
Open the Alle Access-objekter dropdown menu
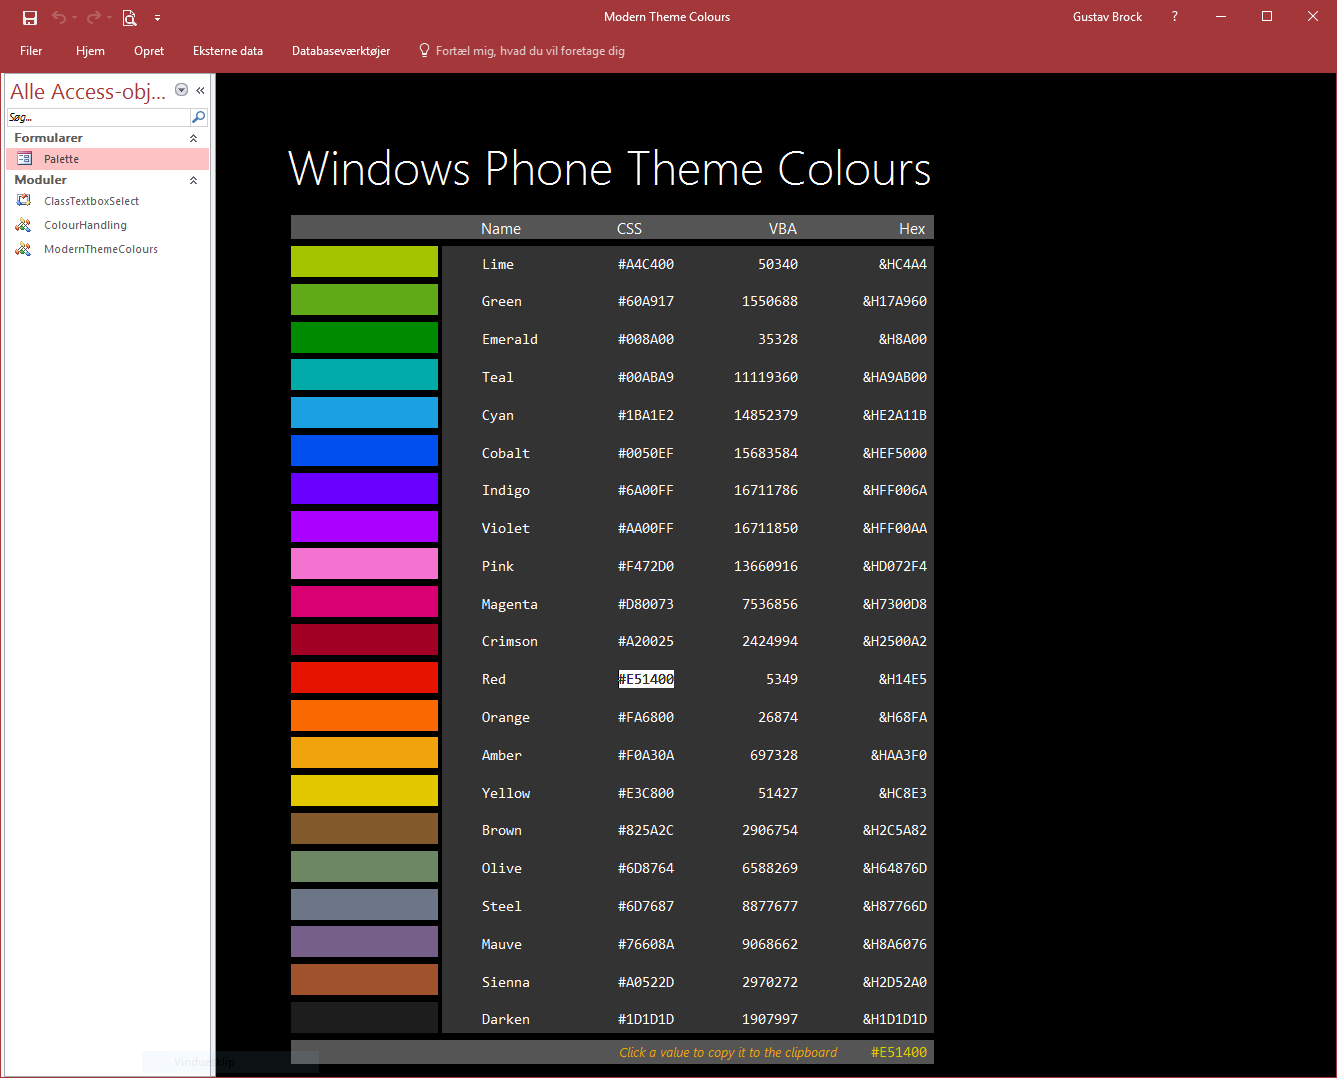[x=181, y=90]
